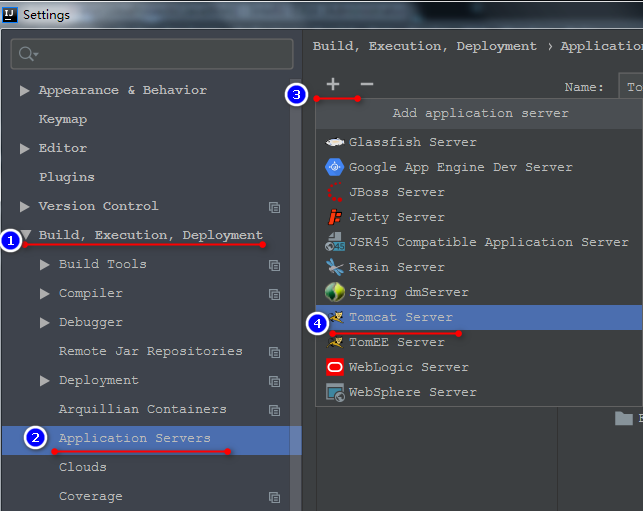Screen dimensions: 643x511
Task: Click the IntelliJ logo in title bar
Action: [9, 15]
